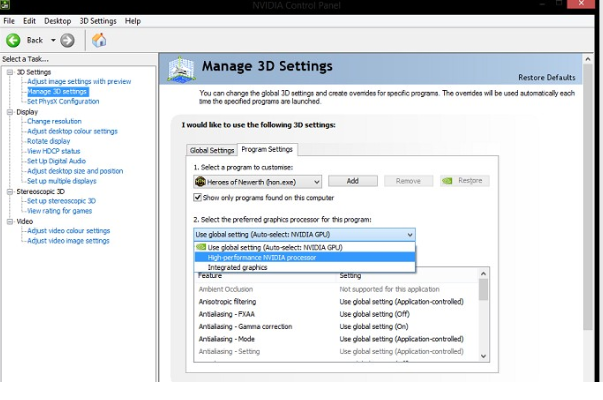Pick Use global setting (Auto-select: NVIDIA GPU) option
This screenshot has width=603, height=400.
point(305,247)
